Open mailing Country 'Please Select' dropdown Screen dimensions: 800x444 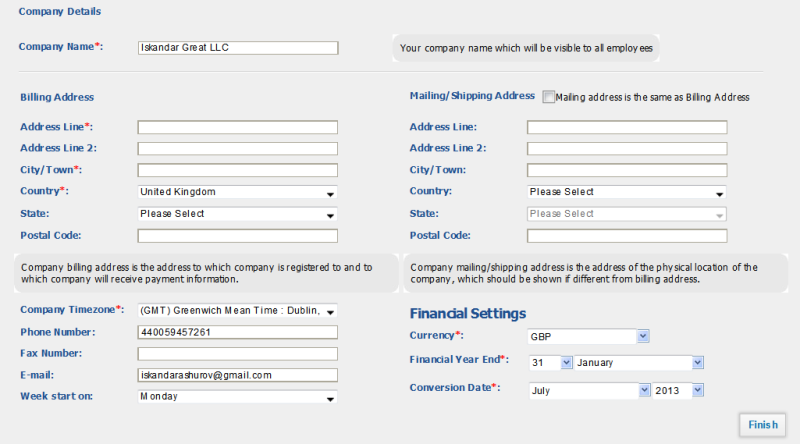(627, 192)
